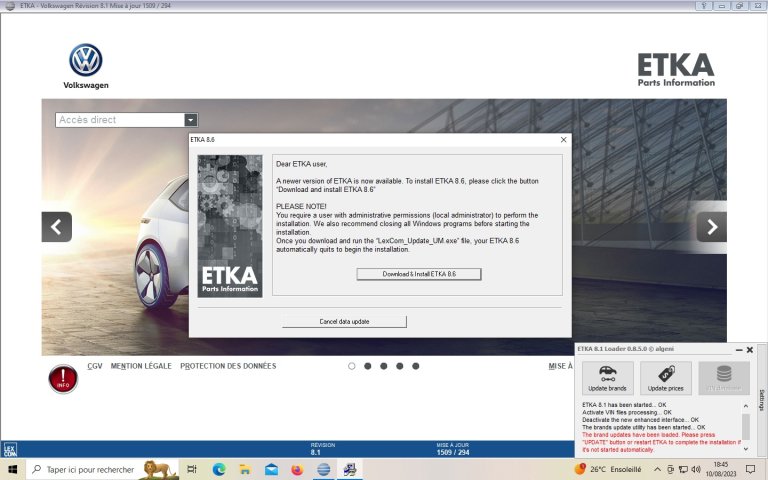Screen dimensions: 768x480
Task: Select the fifth carousel dot
Action: (415, 366)
